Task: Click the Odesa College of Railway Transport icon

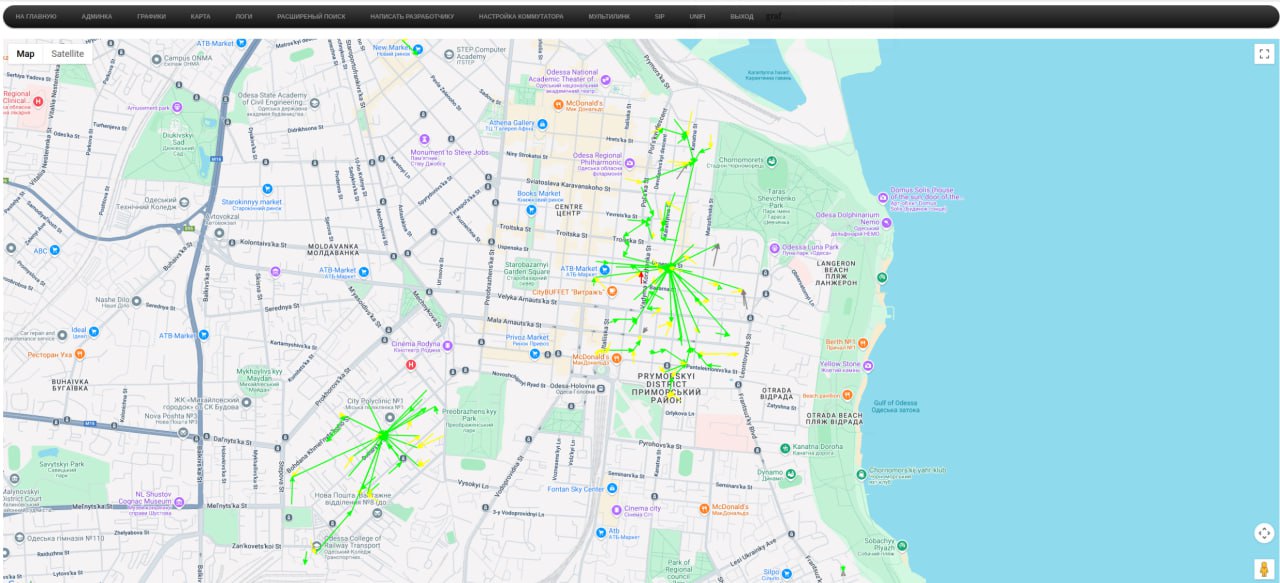Action: 316,546
